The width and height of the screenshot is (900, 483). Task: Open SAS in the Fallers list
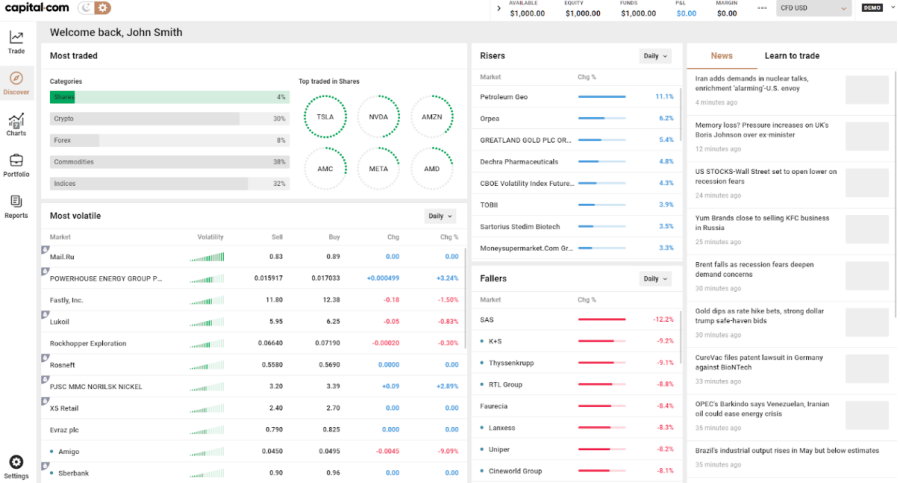tap(576, 319)
